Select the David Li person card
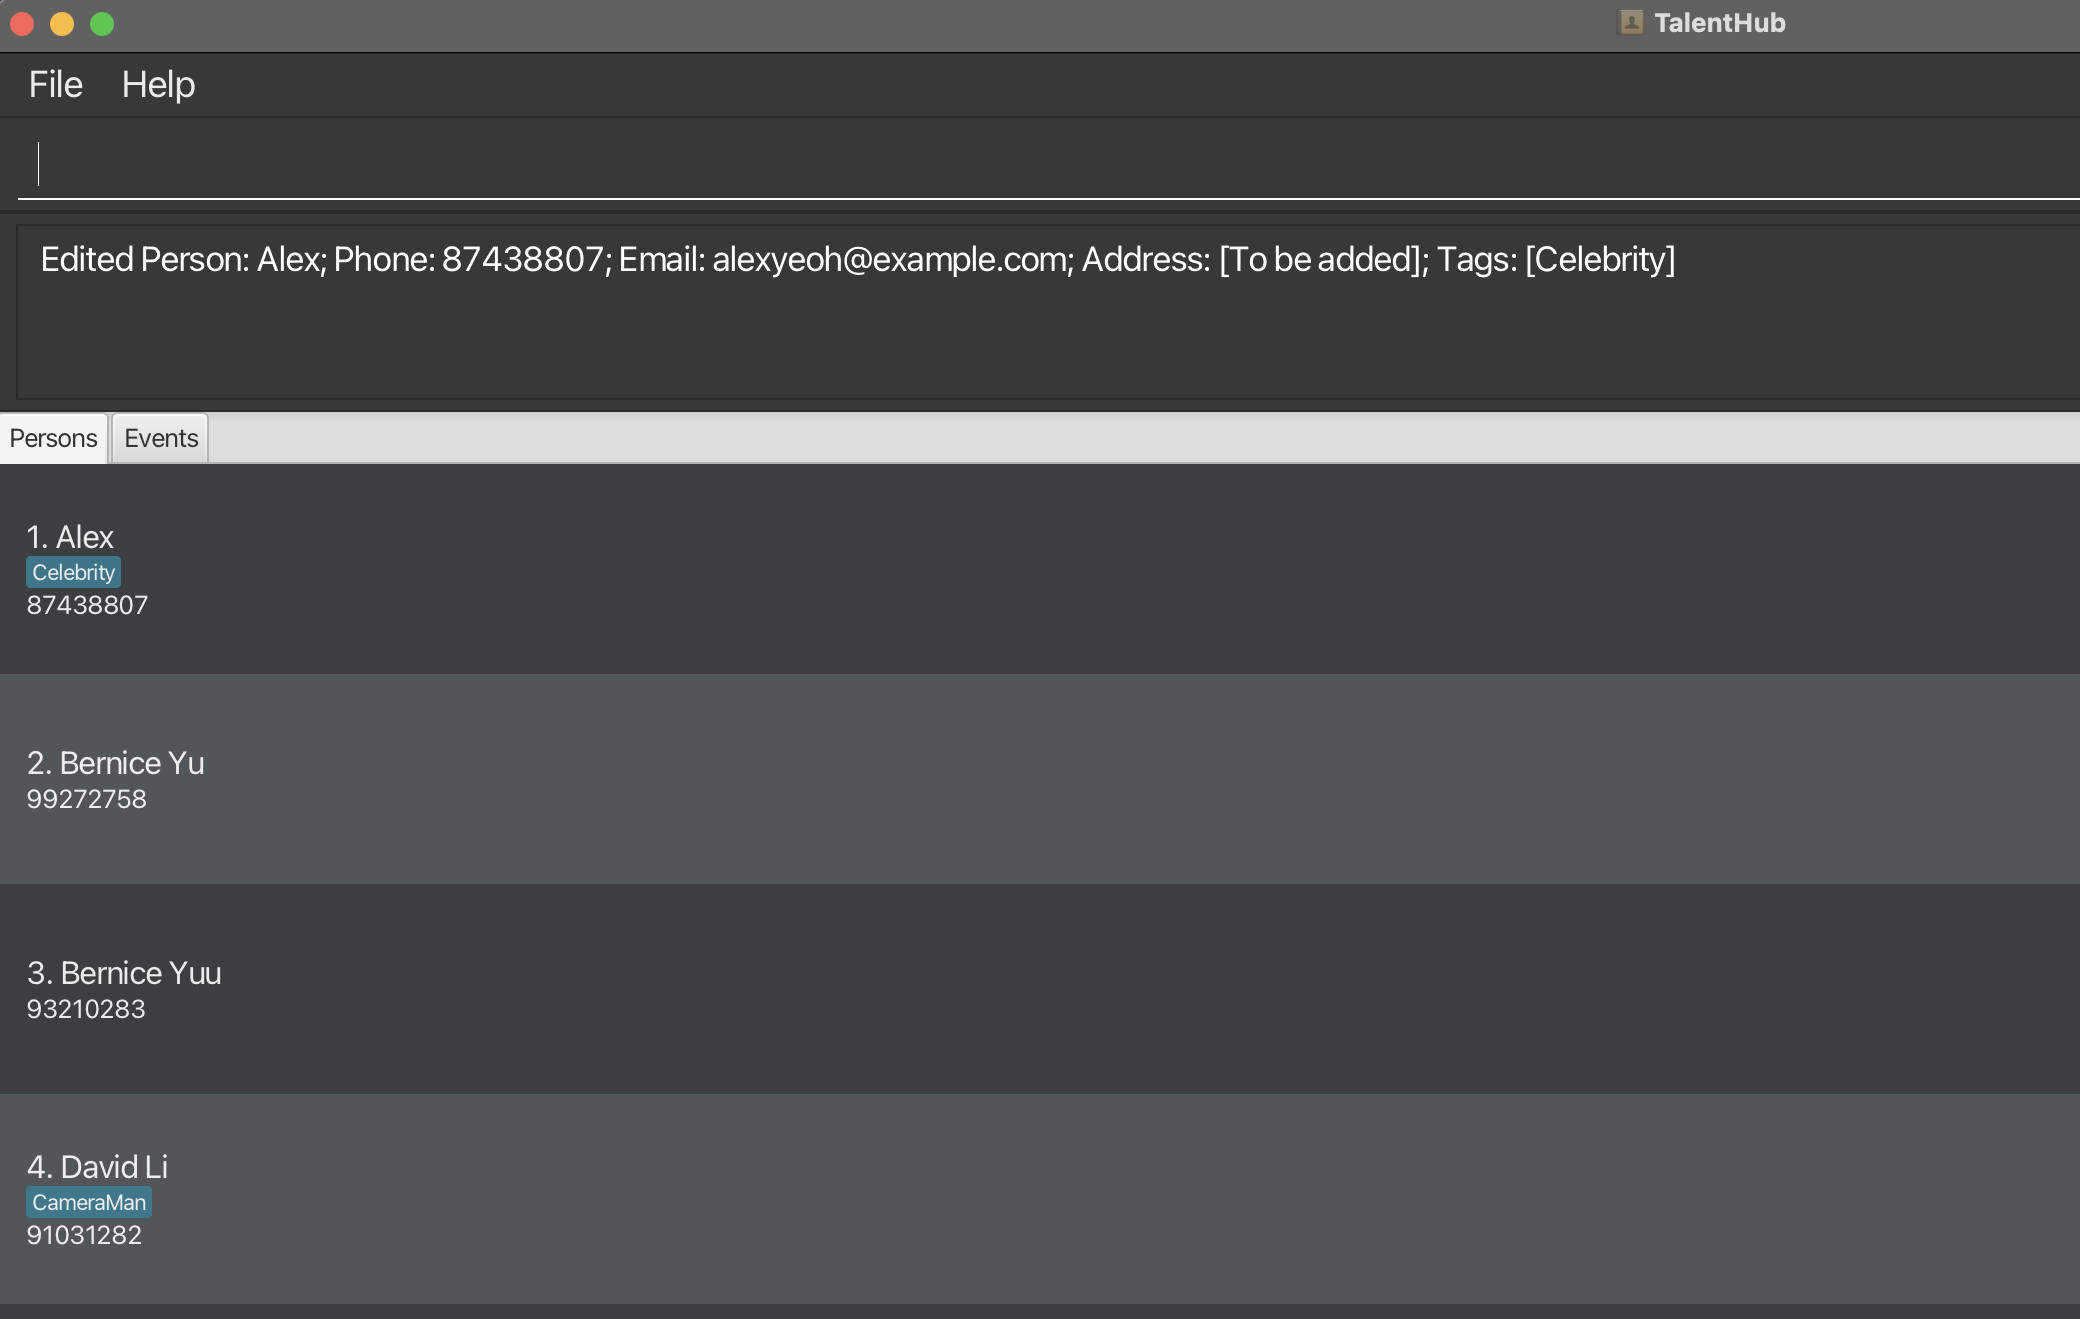Viewport: 2080px width, 1319px height. click(x=1040, y=1199)
